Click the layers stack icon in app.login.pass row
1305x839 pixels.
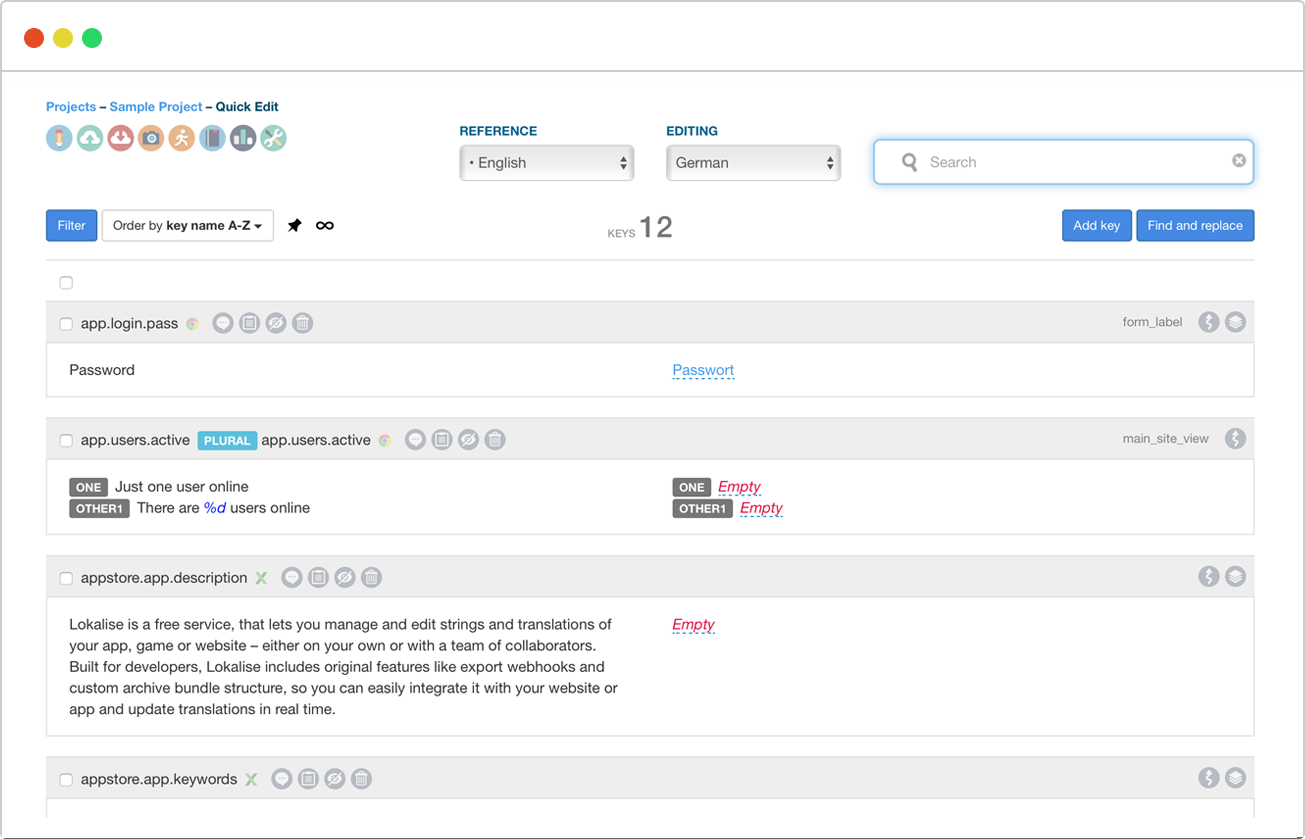click(x=1236, y=322)
